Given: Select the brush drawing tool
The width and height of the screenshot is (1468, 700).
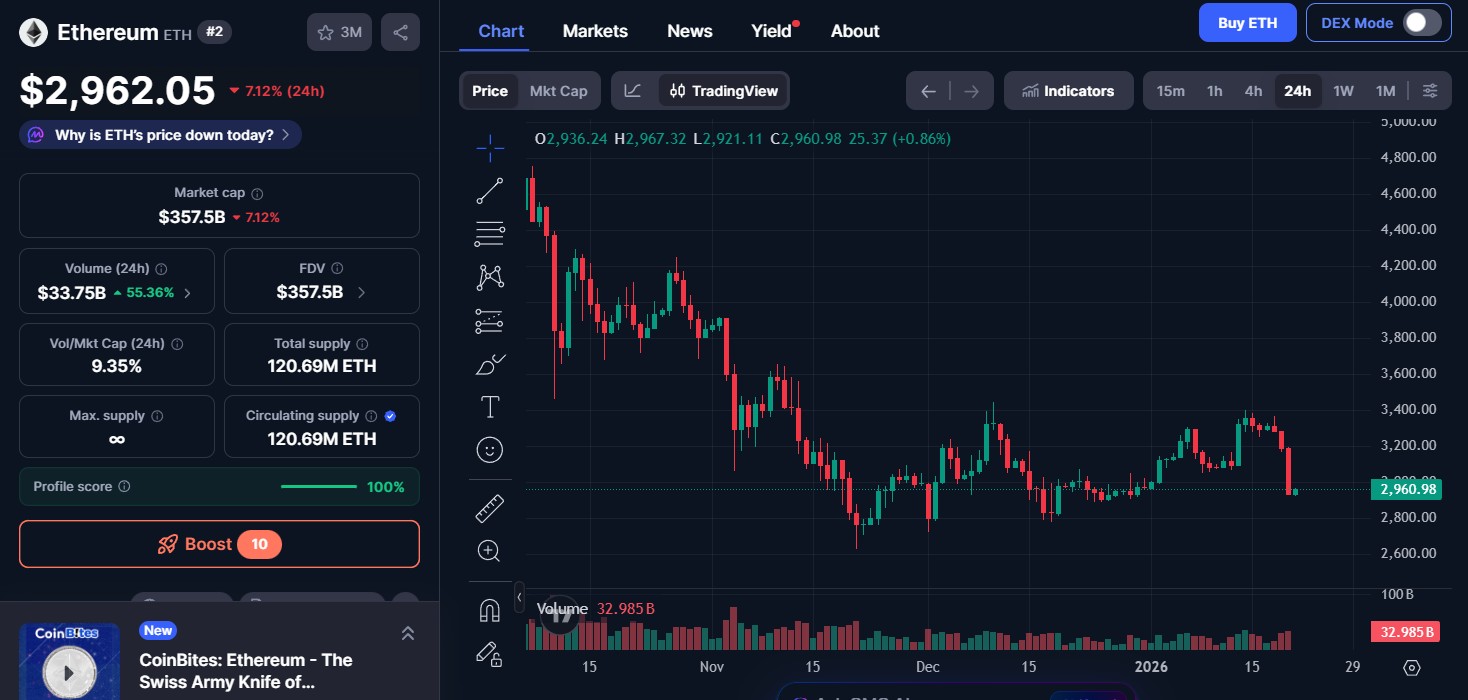Looking at the screenshot, I should 490,363.
